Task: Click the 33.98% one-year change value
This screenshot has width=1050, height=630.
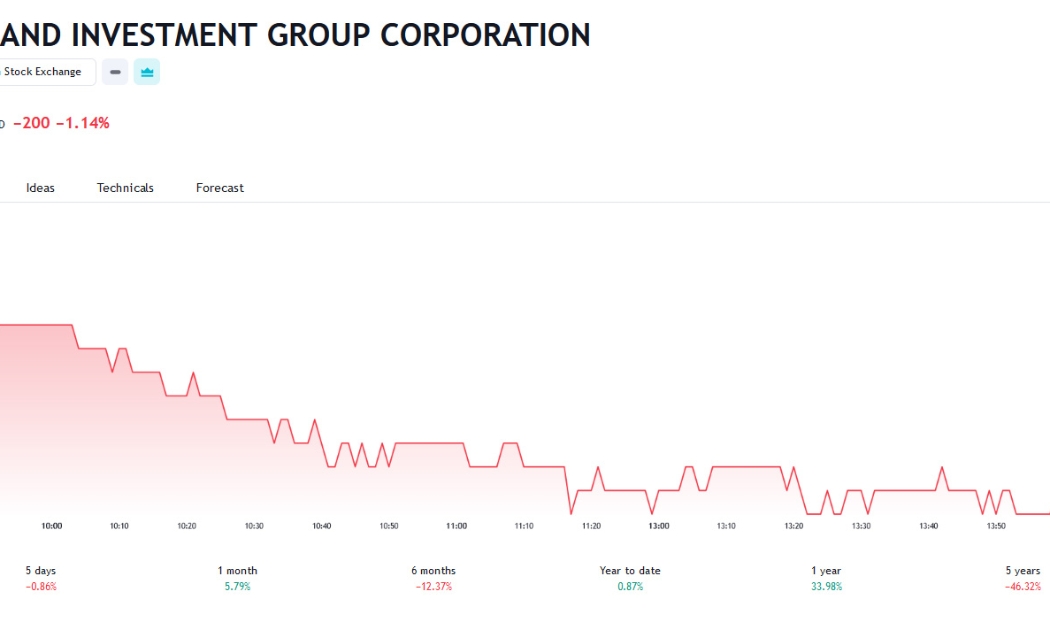Action: point(826,586)
